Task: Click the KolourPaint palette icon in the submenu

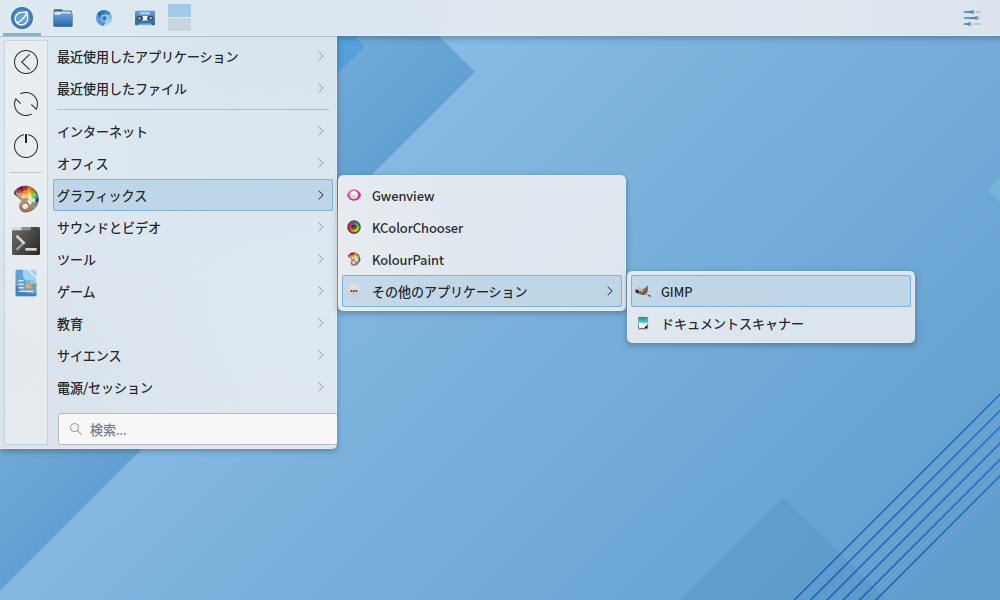Action: pyautogui.click(x=354, y=259)
